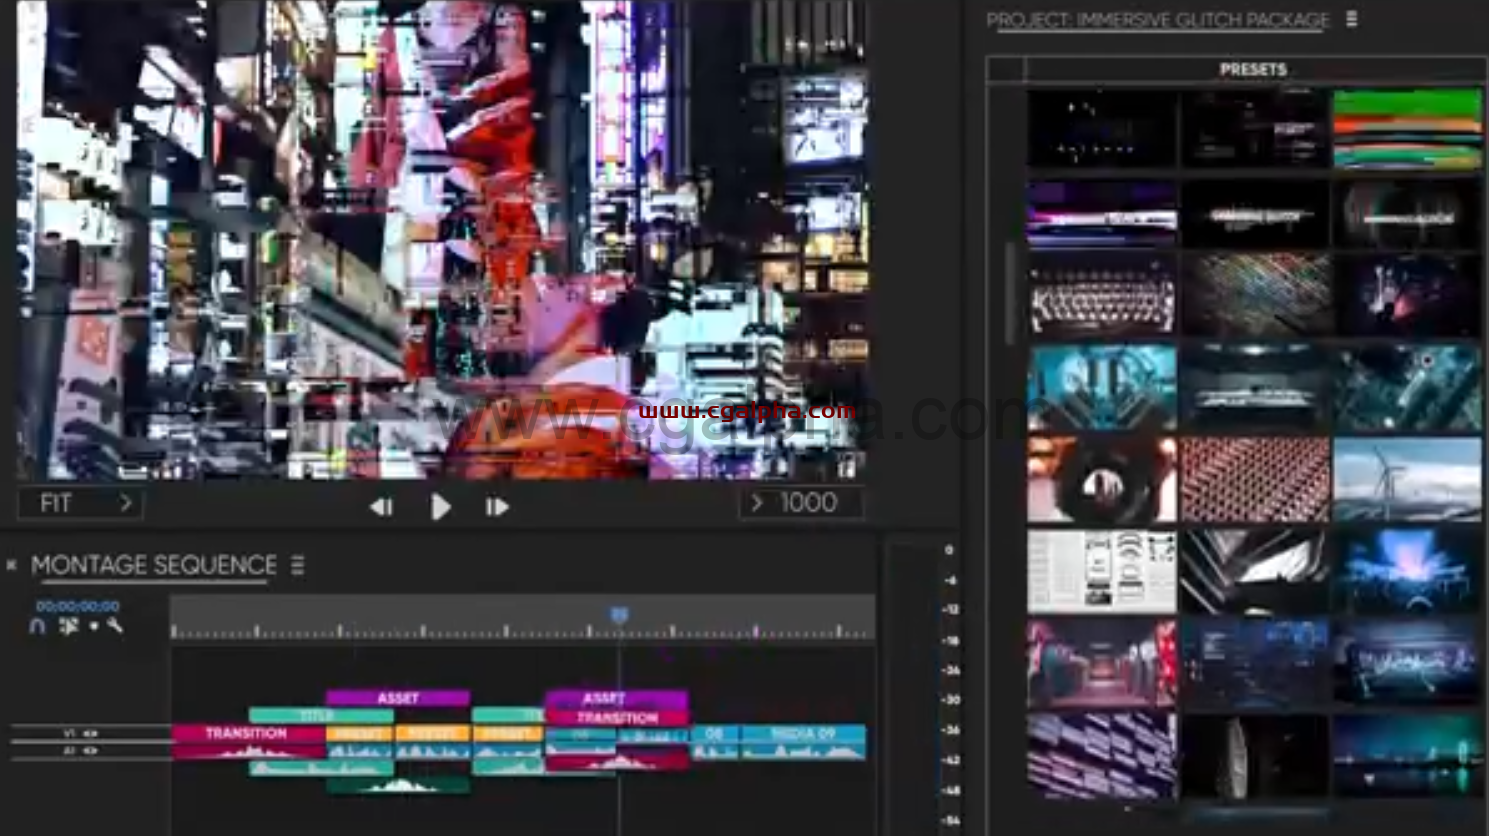The height and width of the screenshot is (836, 1489).
Task: Click the linked selection icon beside the magnet
Action: click(x=68, y=626)
